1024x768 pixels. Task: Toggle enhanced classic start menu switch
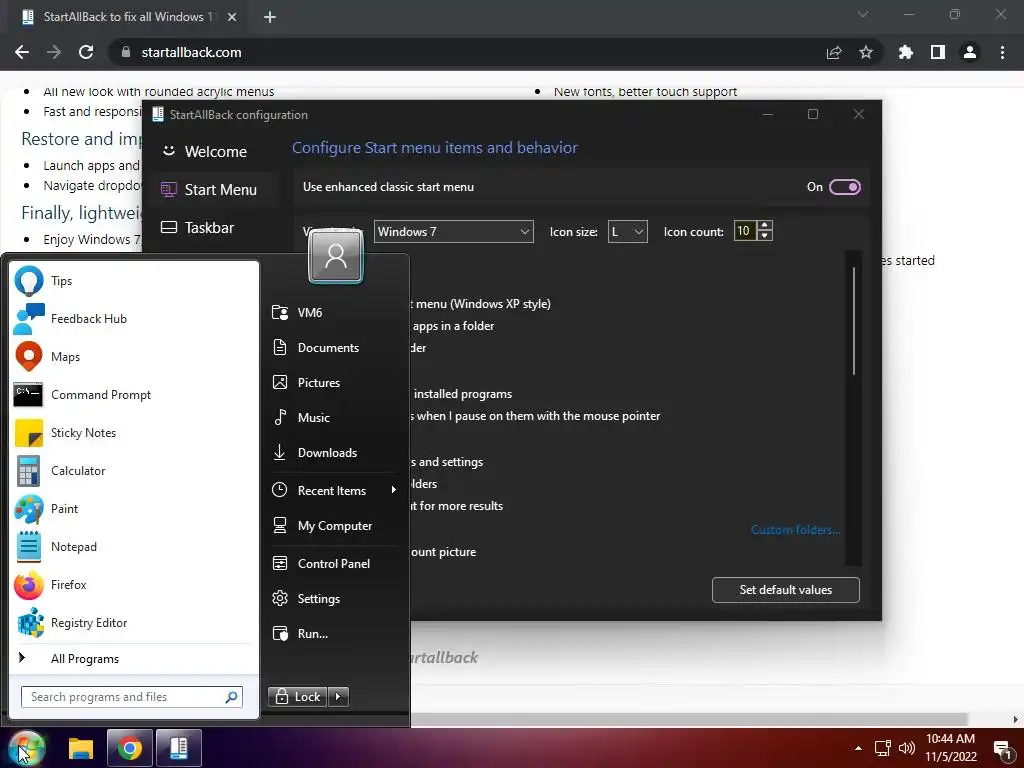click(844, 187)
